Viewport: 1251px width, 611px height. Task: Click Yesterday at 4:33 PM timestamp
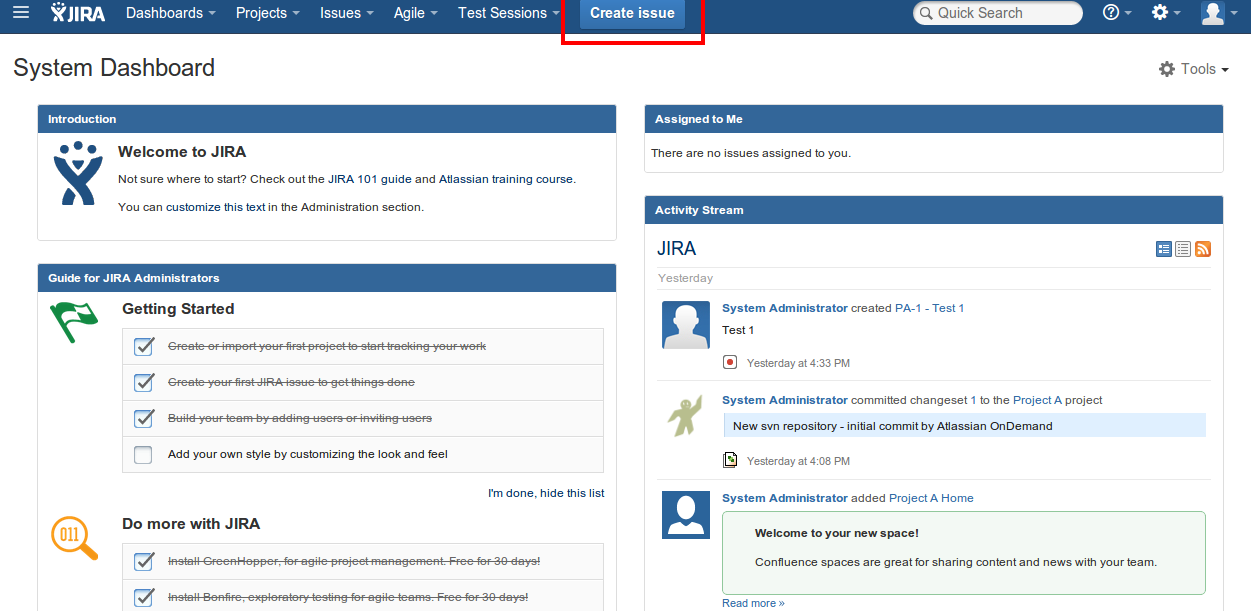(x=798, y=363)
